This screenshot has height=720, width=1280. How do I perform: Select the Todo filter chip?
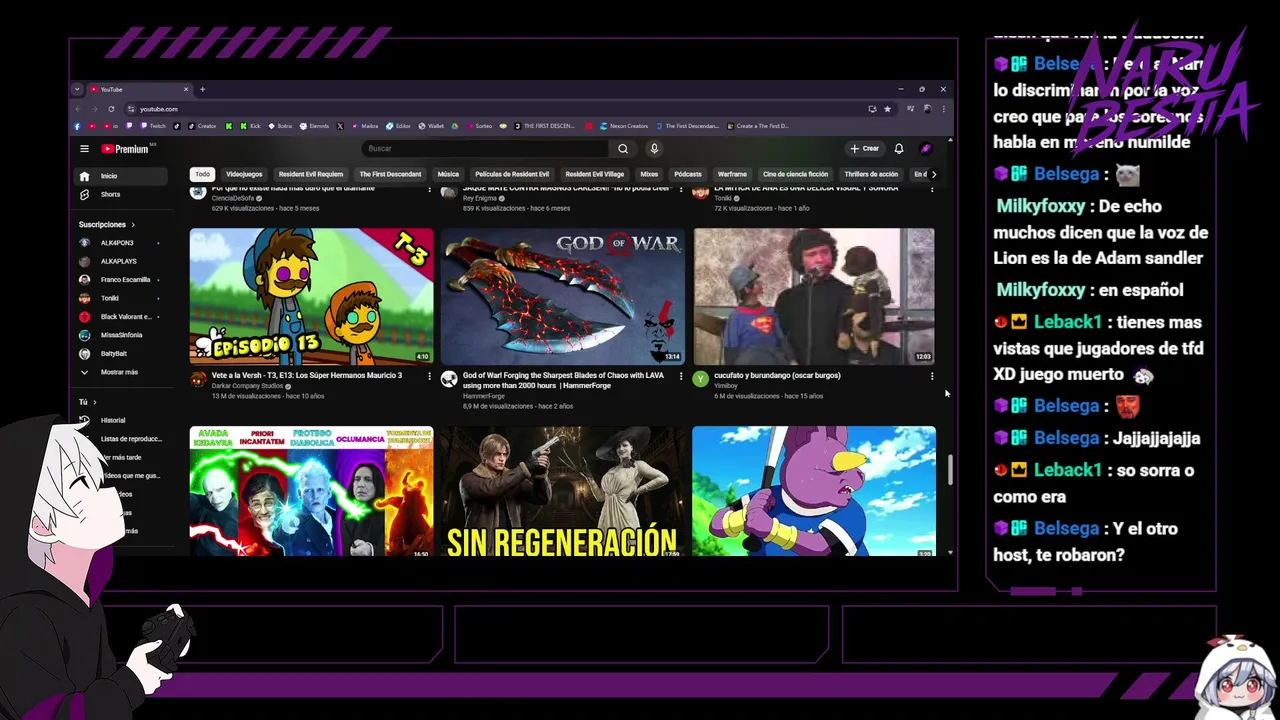tap(203, 174)
